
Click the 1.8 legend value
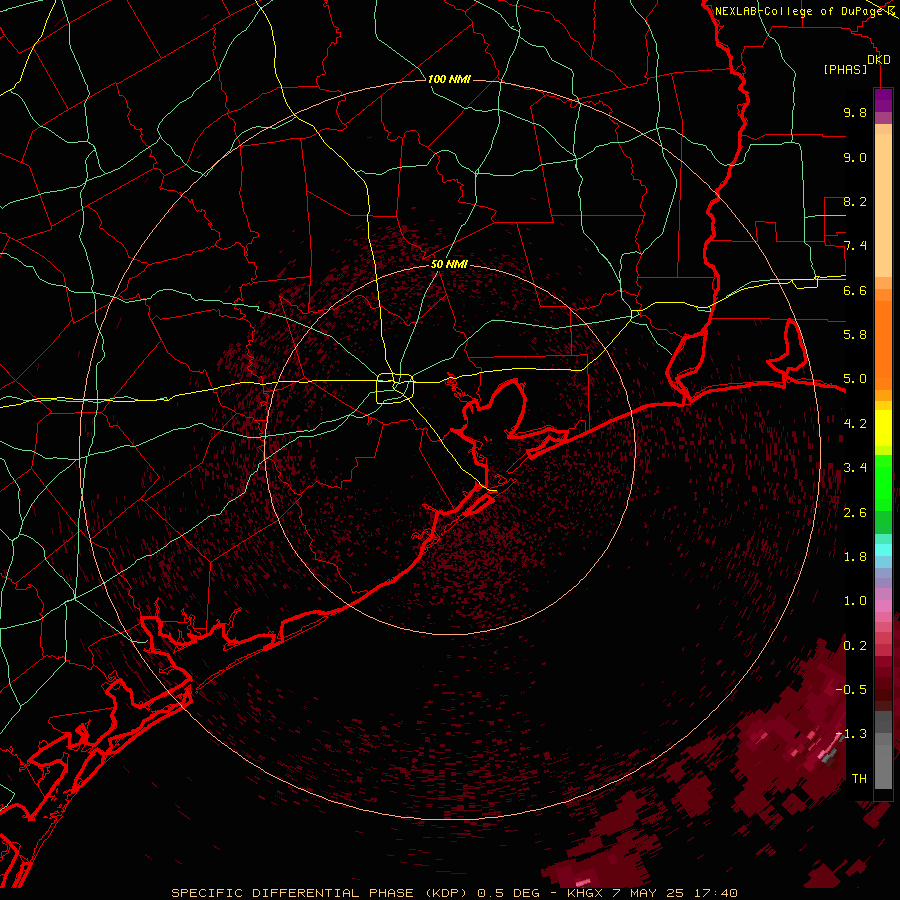855,556
